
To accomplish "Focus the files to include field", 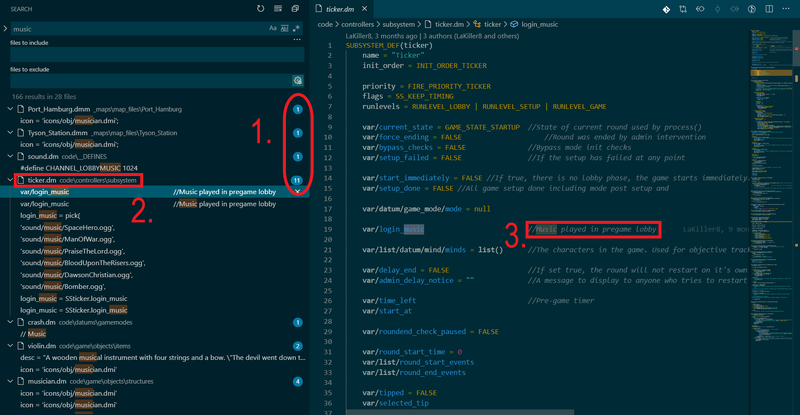I will click(x=157, y=55).
